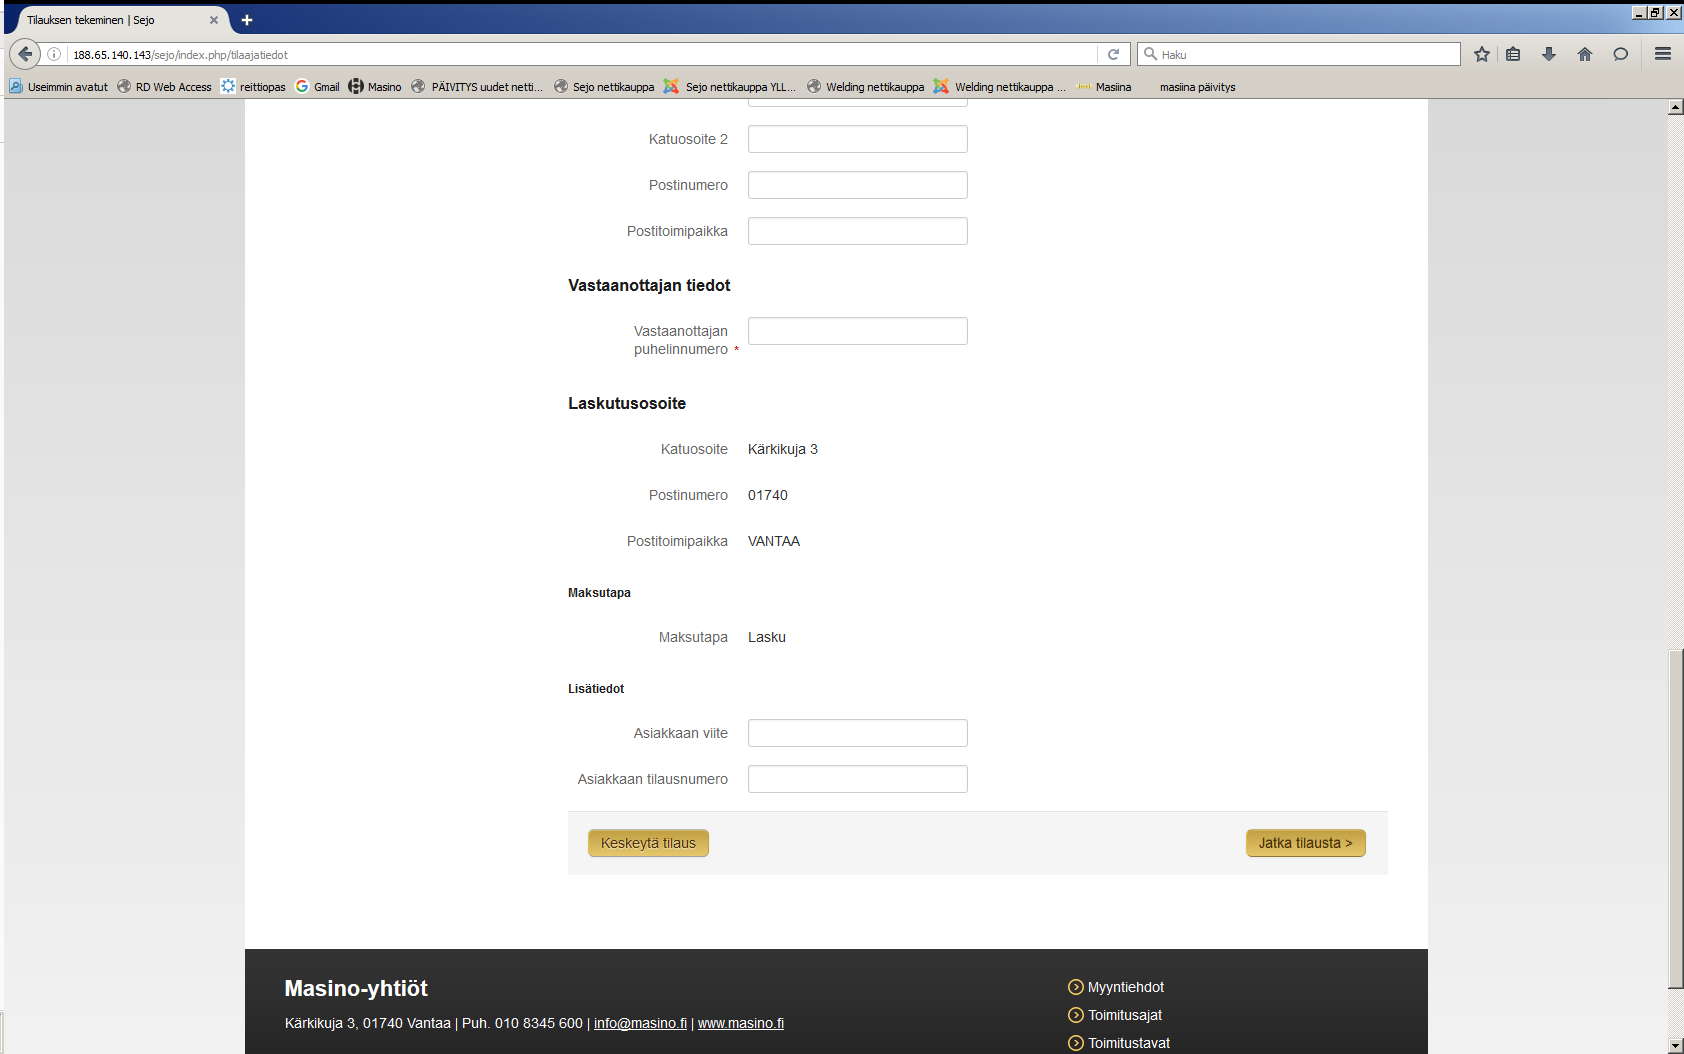Focus the Asiakkaan viite field

point(858,733)
